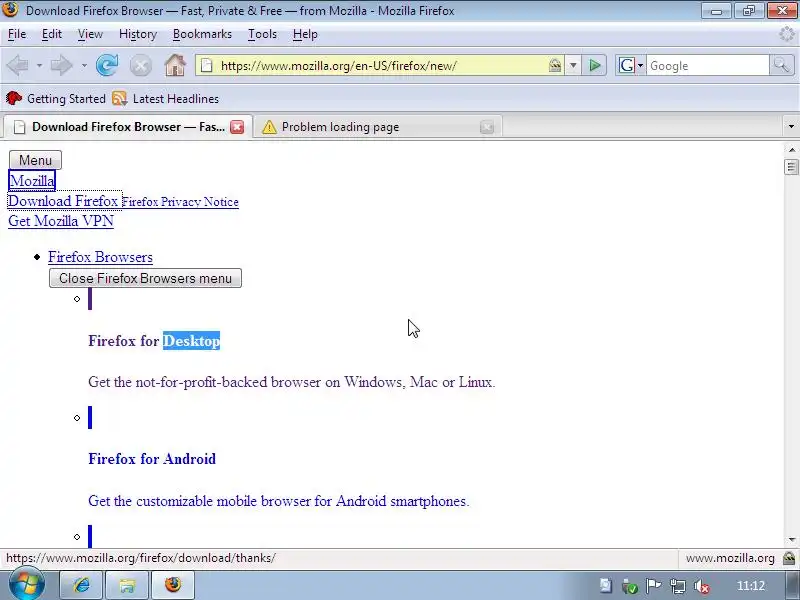
Task: Select the Download Firefox Browser tab
Action: click(127, 127)
